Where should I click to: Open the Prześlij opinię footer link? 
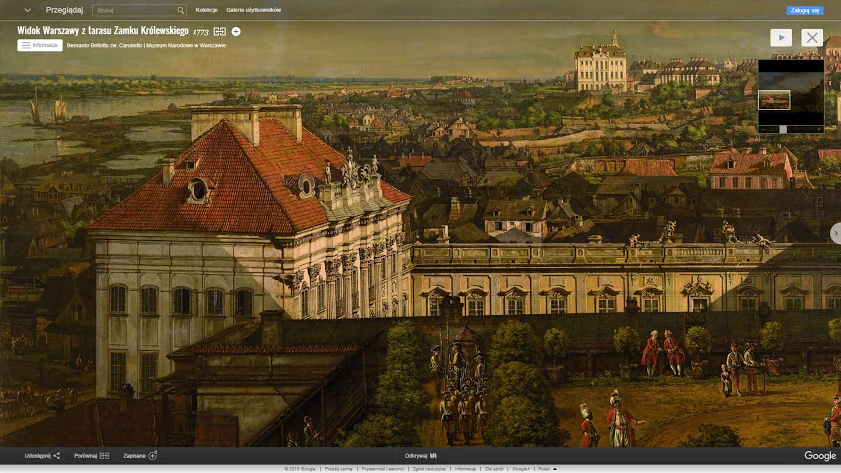(x=338, y=469)
